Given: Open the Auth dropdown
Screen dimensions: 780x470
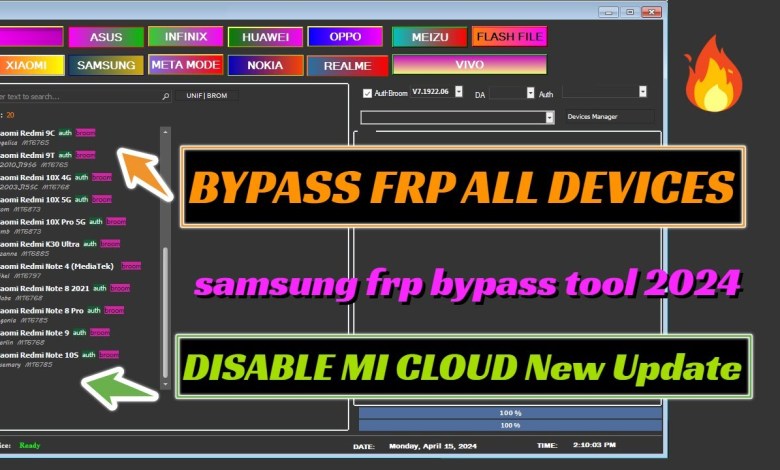Looking at the screenshot, I should pyautogui.click(x=643, y=92).
